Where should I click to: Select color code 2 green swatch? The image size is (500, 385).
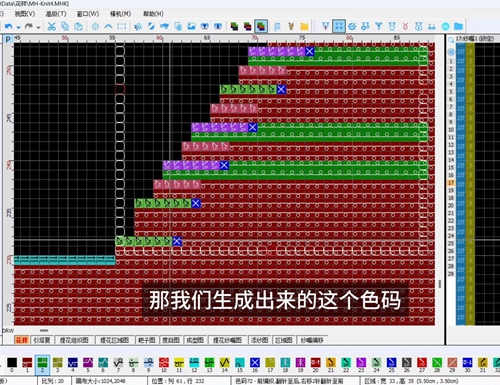coord(42,365)
